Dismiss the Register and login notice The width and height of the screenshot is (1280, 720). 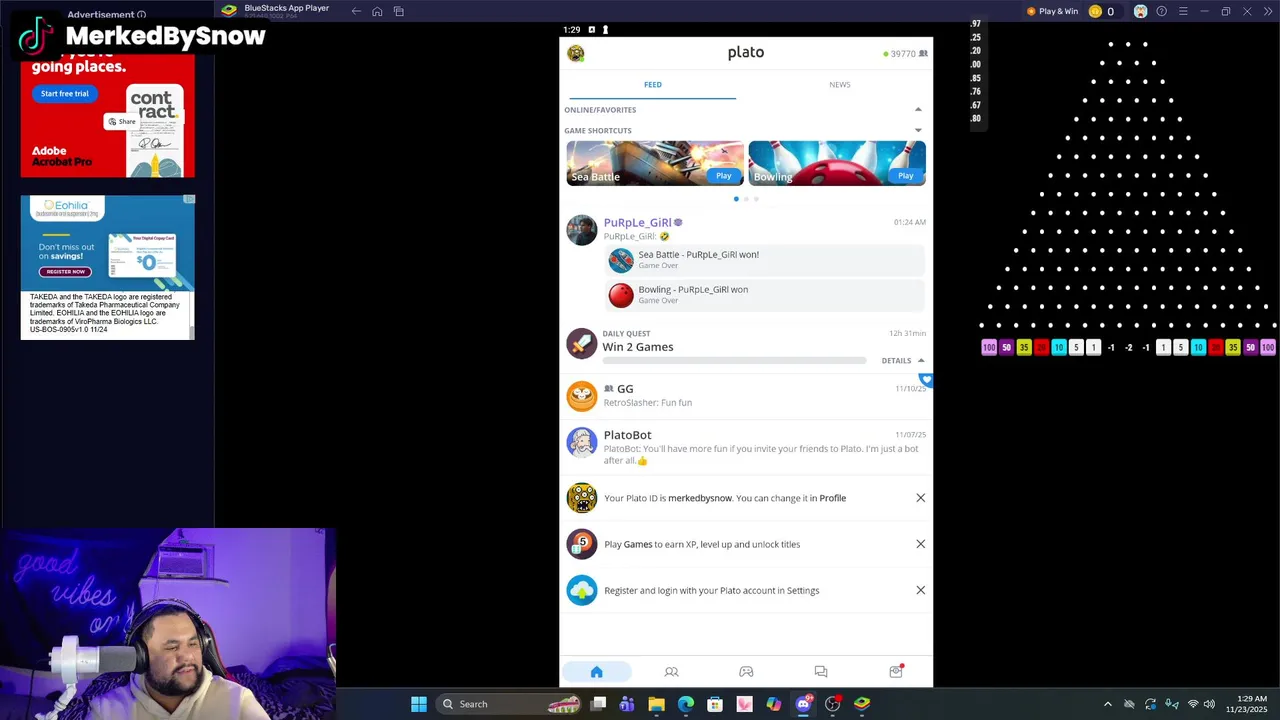tap(921, 590)
